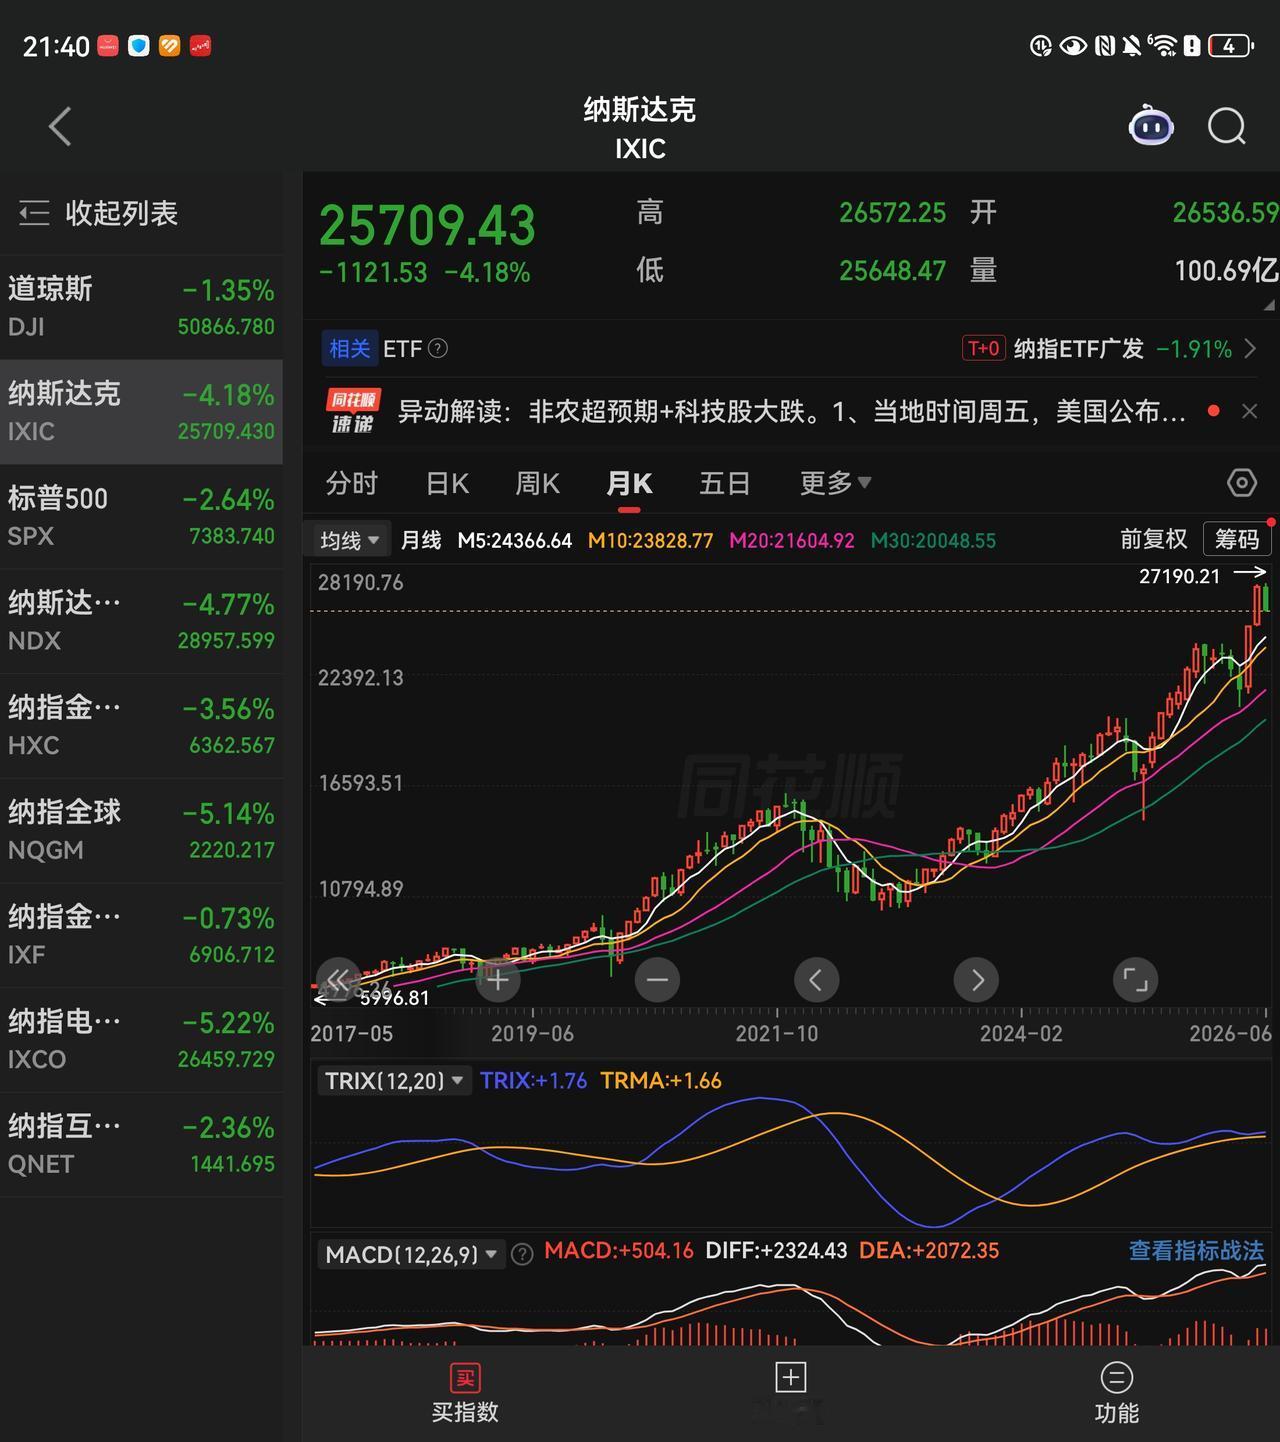1280x1442 pixels.
Task: Tap the plus add-to-watchlist icon
Action: coord(790,1378)
